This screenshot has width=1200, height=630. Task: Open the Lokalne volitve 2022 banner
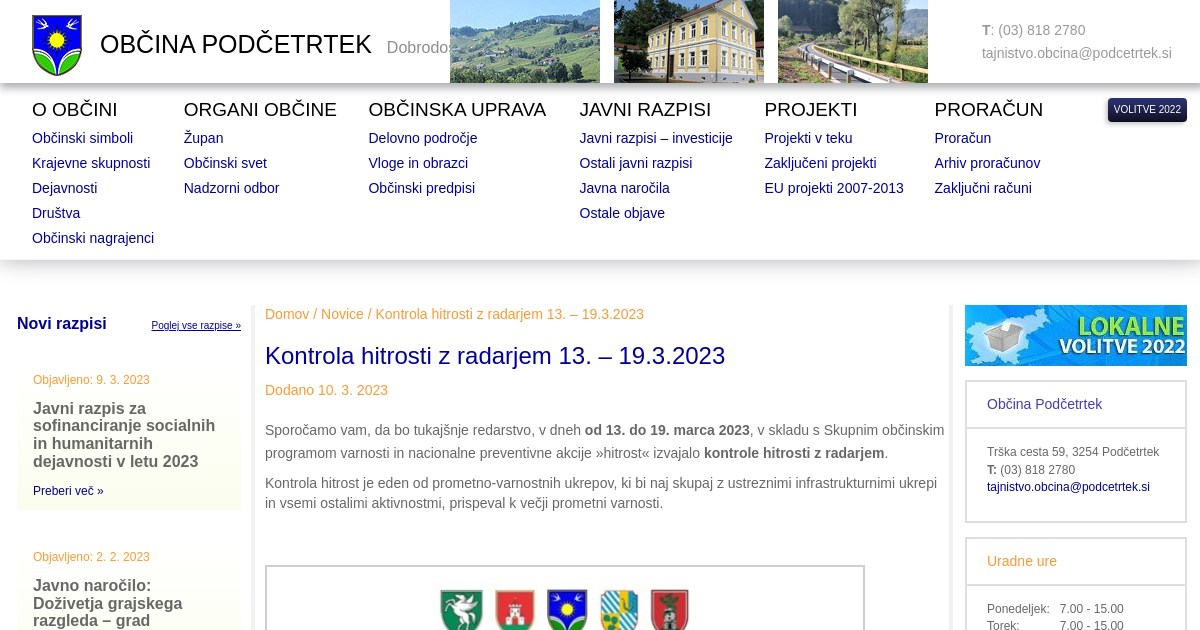click(x=1075, y=335)
